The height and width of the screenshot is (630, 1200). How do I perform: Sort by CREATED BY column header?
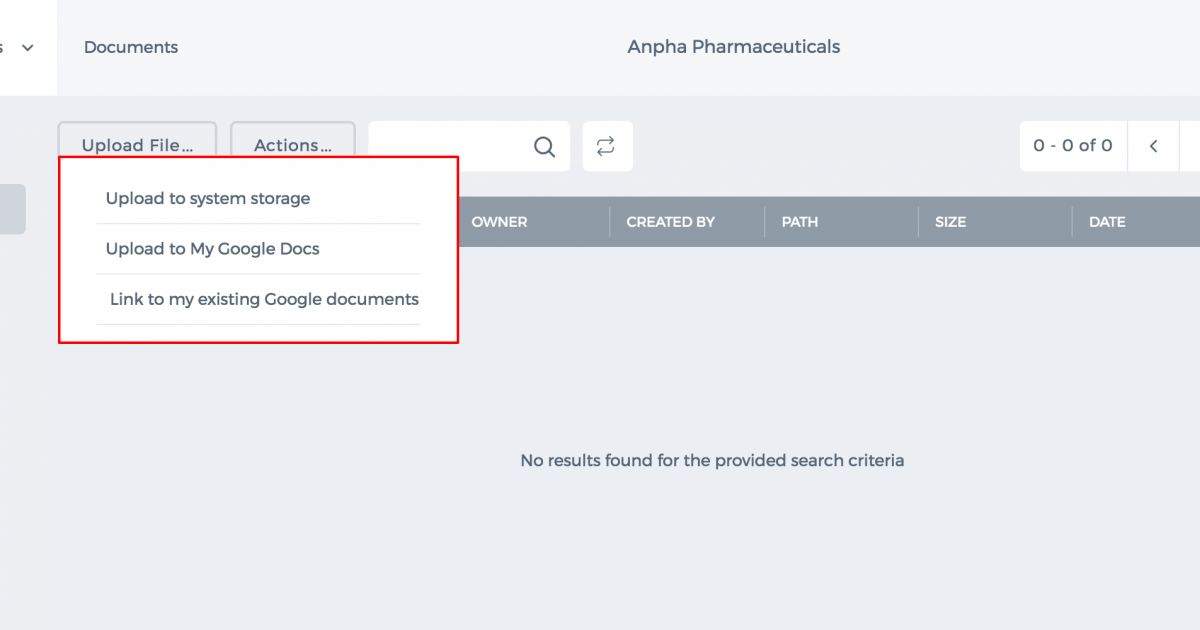[x=671, y=222]
